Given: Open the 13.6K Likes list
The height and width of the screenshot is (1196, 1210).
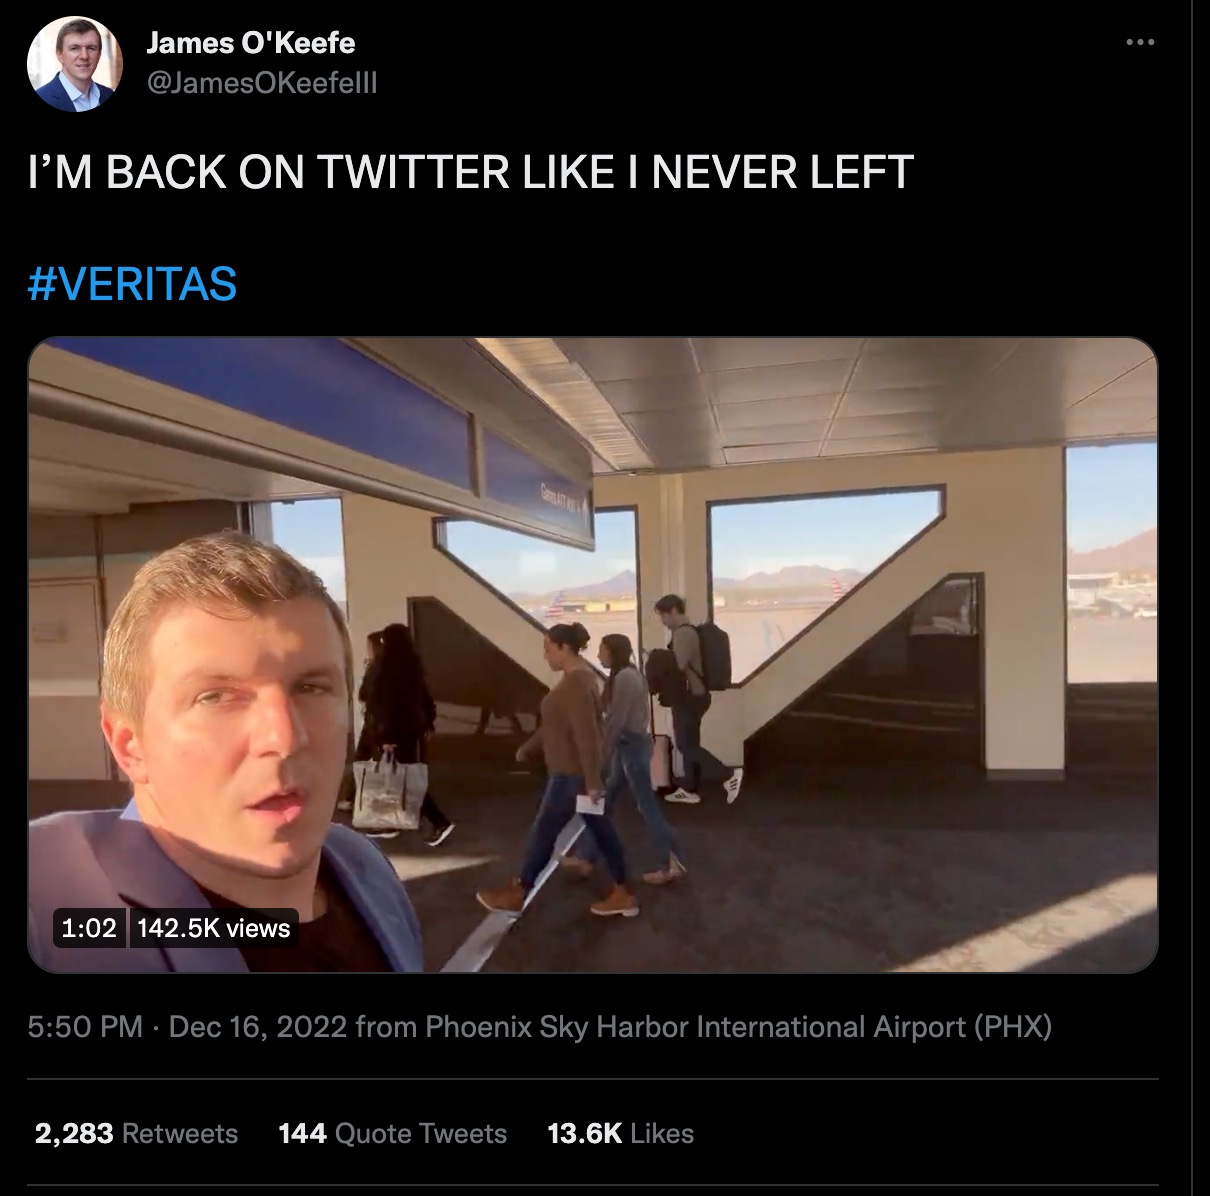Looking at the screenshot, I should [x=621, y=1133].
